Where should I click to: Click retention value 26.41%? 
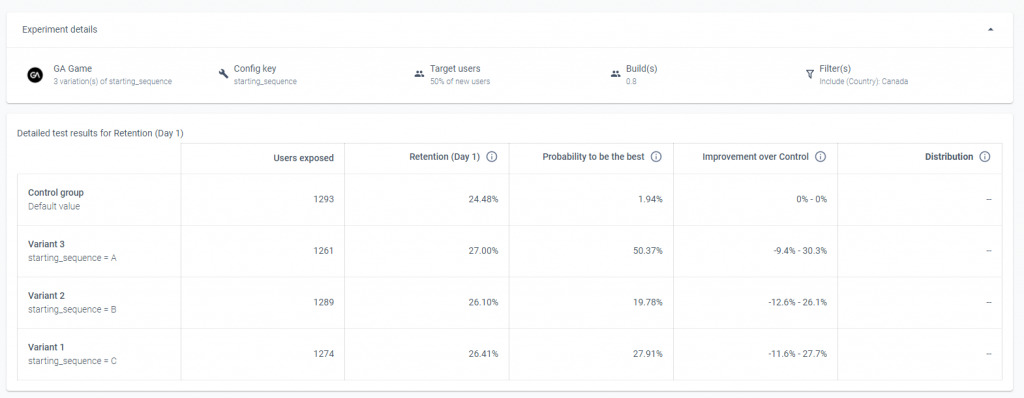483,354
